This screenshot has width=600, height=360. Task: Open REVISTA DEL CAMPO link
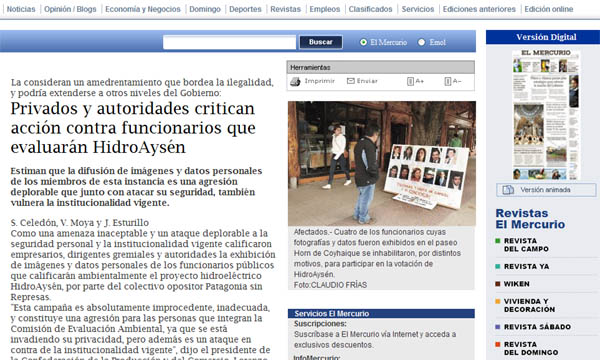(x=526, y=245)
